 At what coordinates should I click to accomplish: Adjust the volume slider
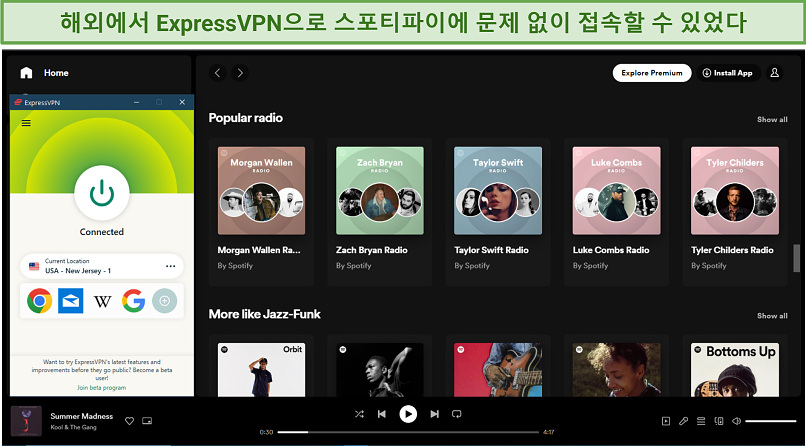tap(771, 421)
